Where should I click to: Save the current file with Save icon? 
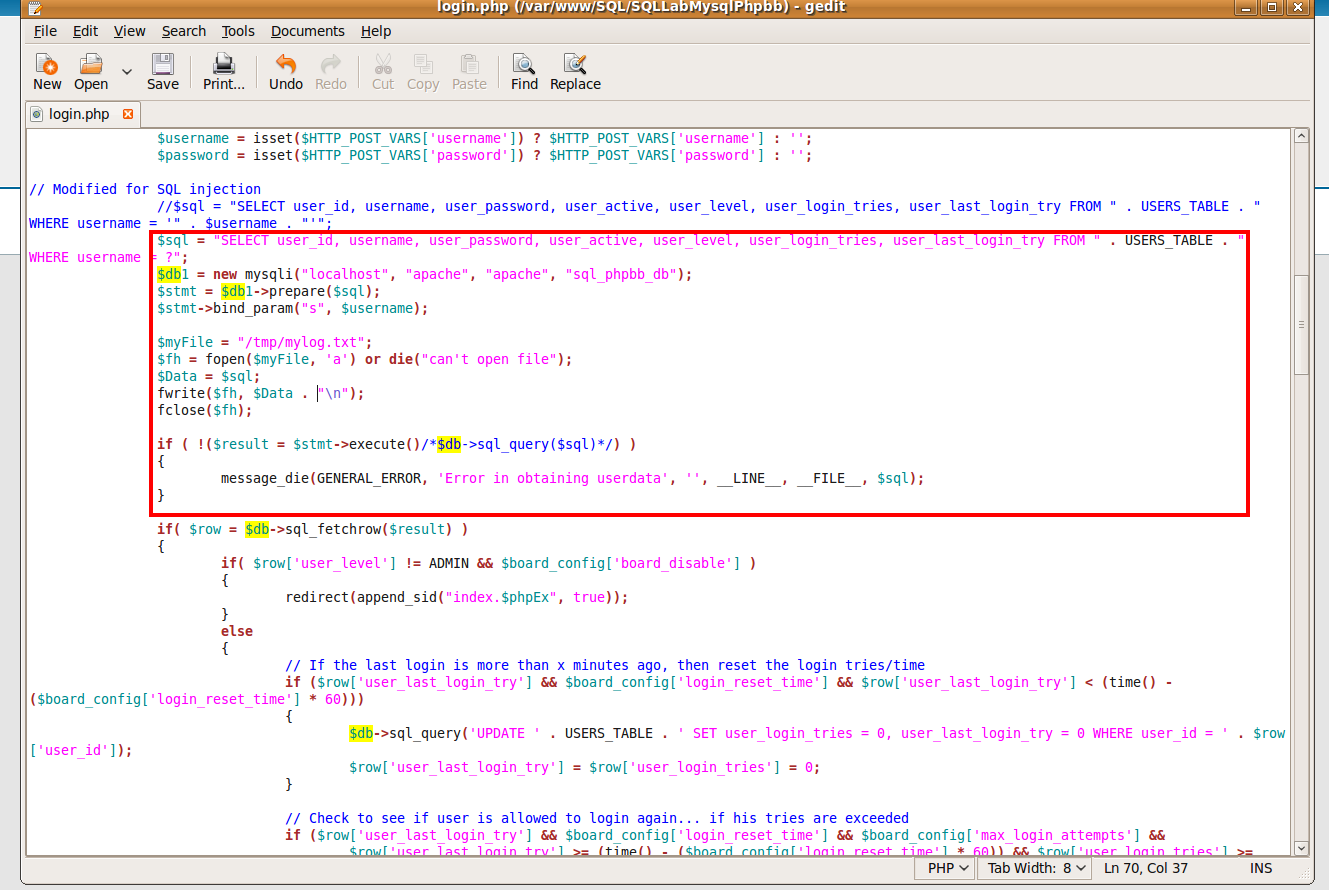pyautogui.click(x=162, y=71)
